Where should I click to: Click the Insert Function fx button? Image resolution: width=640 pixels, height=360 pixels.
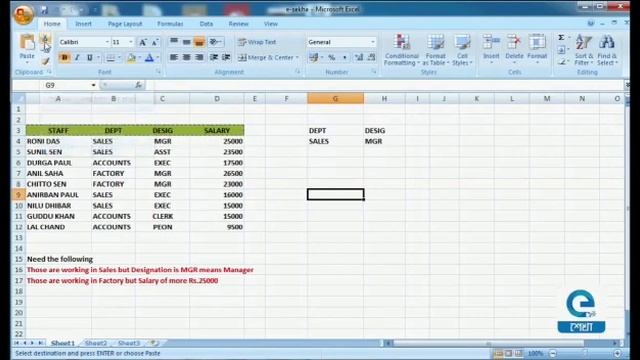coord(138,85)
